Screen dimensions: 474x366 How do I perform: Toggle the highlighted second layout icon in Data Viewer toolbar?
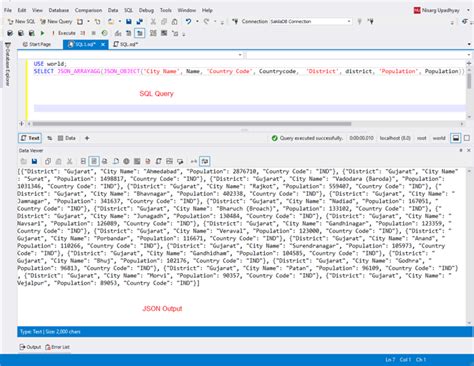(x=94, y=161)
